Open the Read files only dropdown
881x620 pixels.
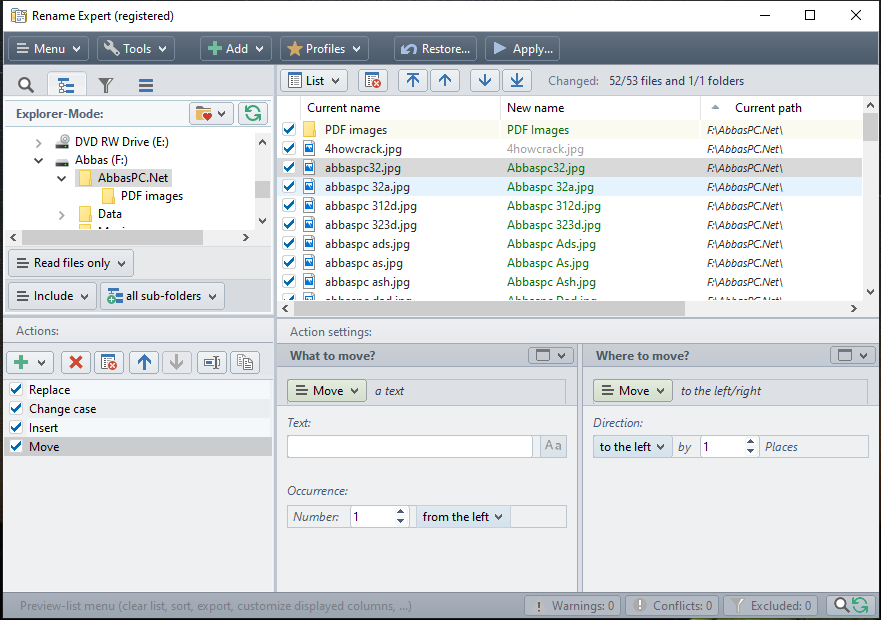(71, 263)
